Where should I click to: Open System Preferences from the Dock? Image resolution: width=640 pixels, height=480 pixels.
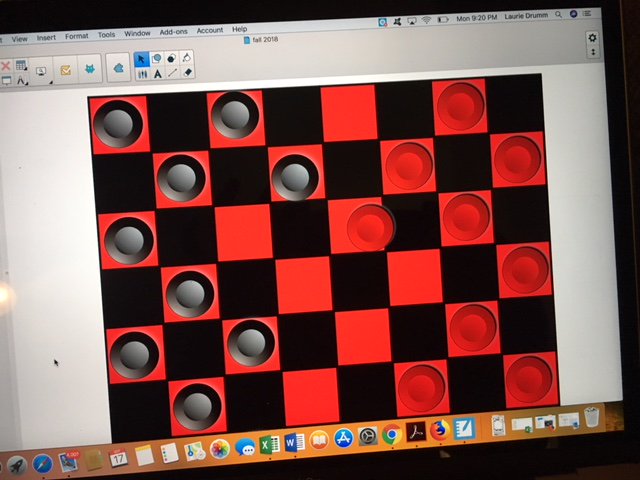(368, 437)
